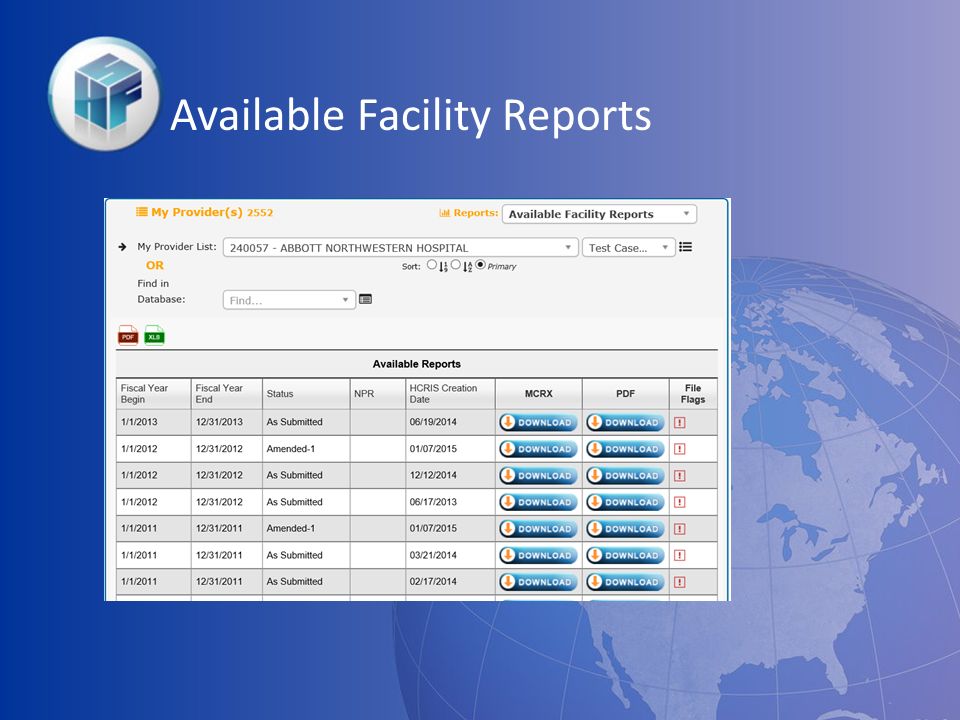
Task: Export the report list as XLS
Action: click(x=154, y=336)
